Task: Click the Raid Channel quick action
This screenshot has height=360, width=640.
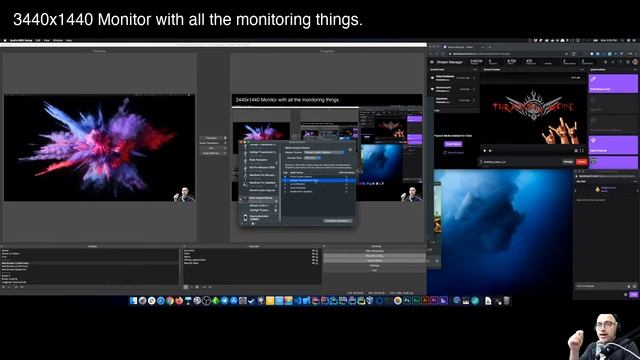Action: point(613,145)
